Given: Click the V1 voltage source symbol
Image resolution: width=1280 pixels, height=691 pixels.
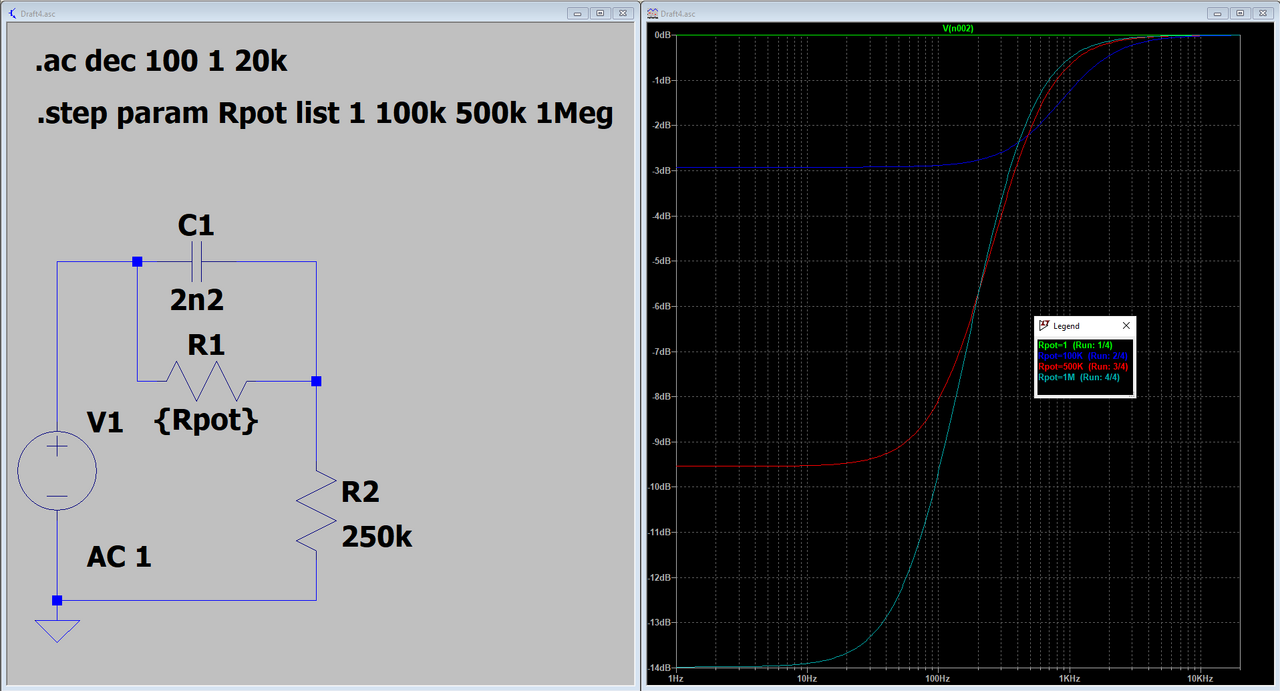Looking at the screenshot, I should point(57,472).
